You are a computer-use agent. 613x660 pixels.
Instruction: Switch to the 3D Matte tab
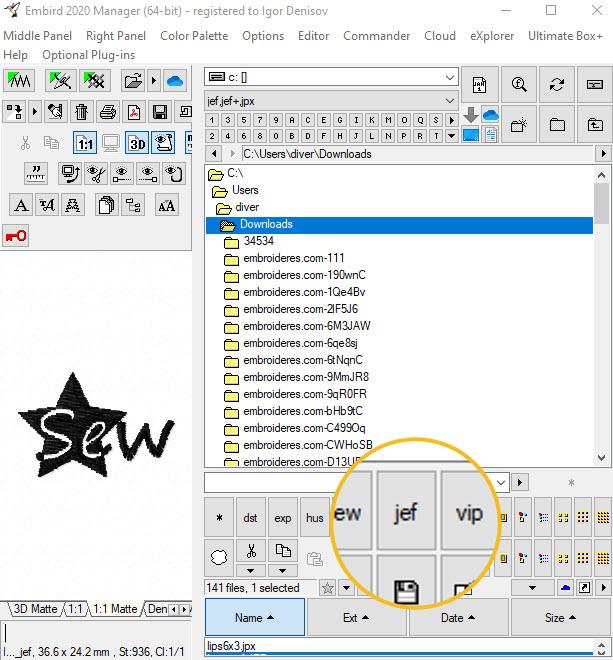(35, 609)
